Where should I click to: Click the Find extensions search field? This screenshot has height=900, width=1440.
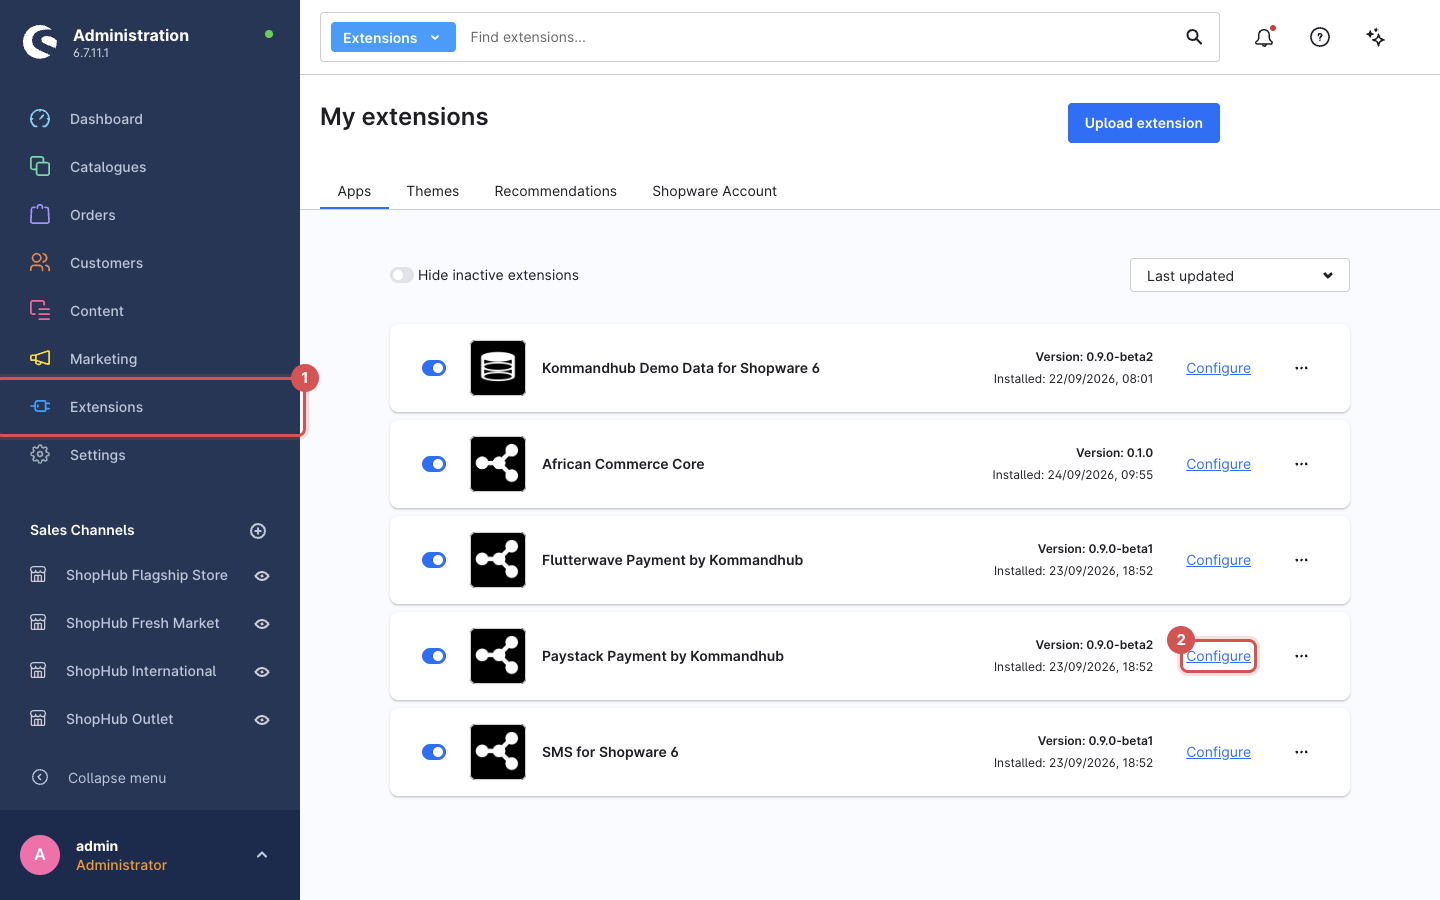(820, 37)
